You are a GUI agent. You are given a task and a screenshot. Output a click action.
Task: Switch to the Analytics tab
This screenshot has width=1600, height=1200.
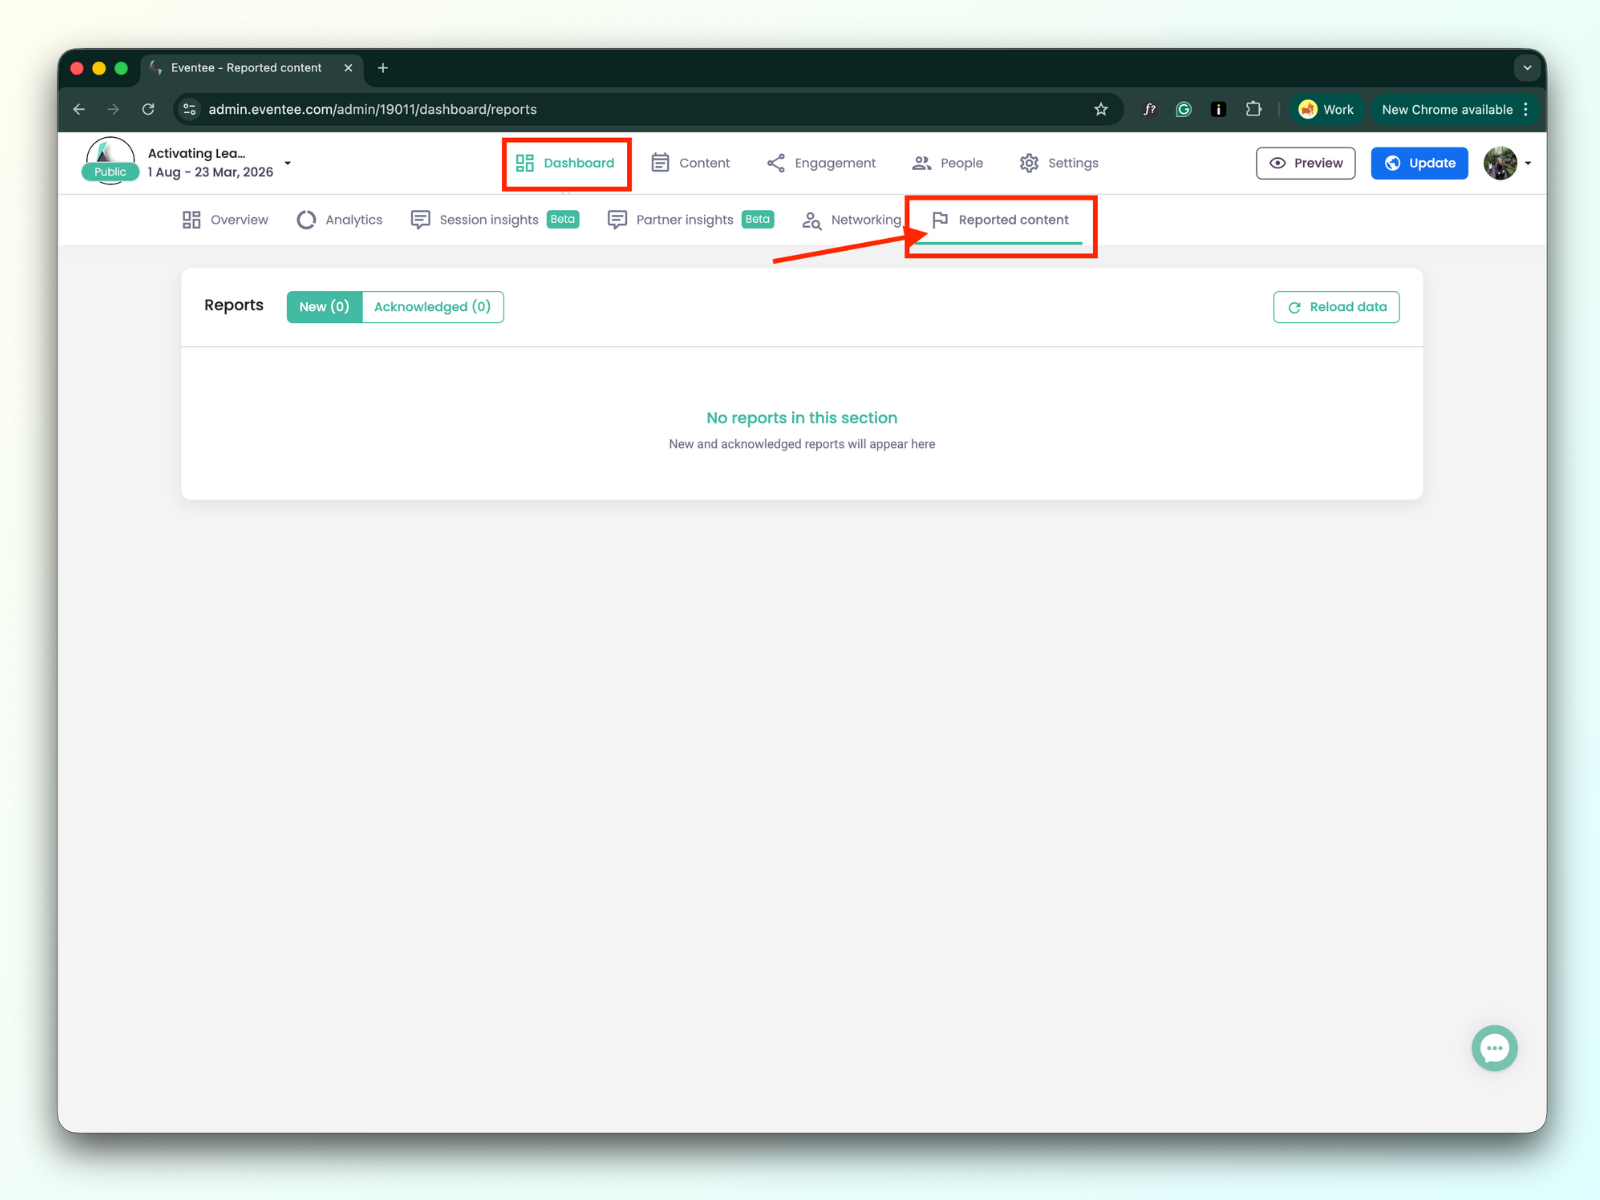(x=340, y=220)
